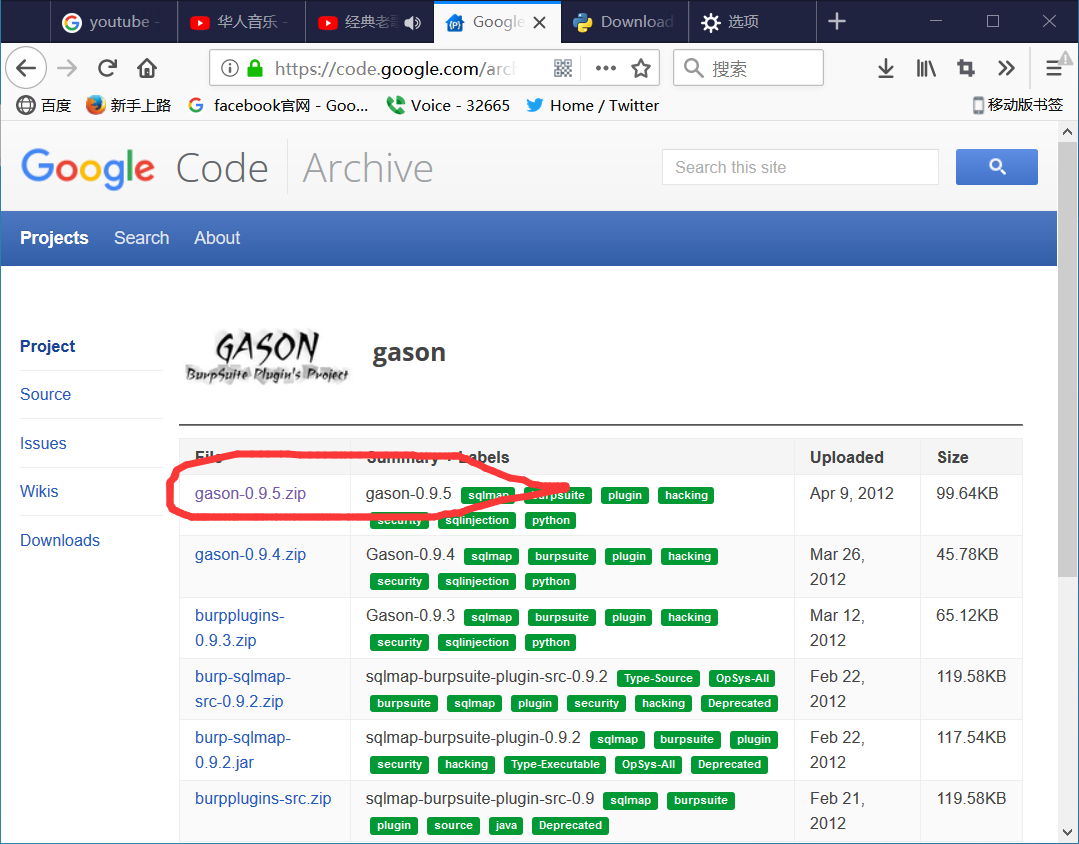The width and height of the screenshot is (1079, 844).
Task: Click the forward navigation arrow
Action: click(x=67, y=68)
